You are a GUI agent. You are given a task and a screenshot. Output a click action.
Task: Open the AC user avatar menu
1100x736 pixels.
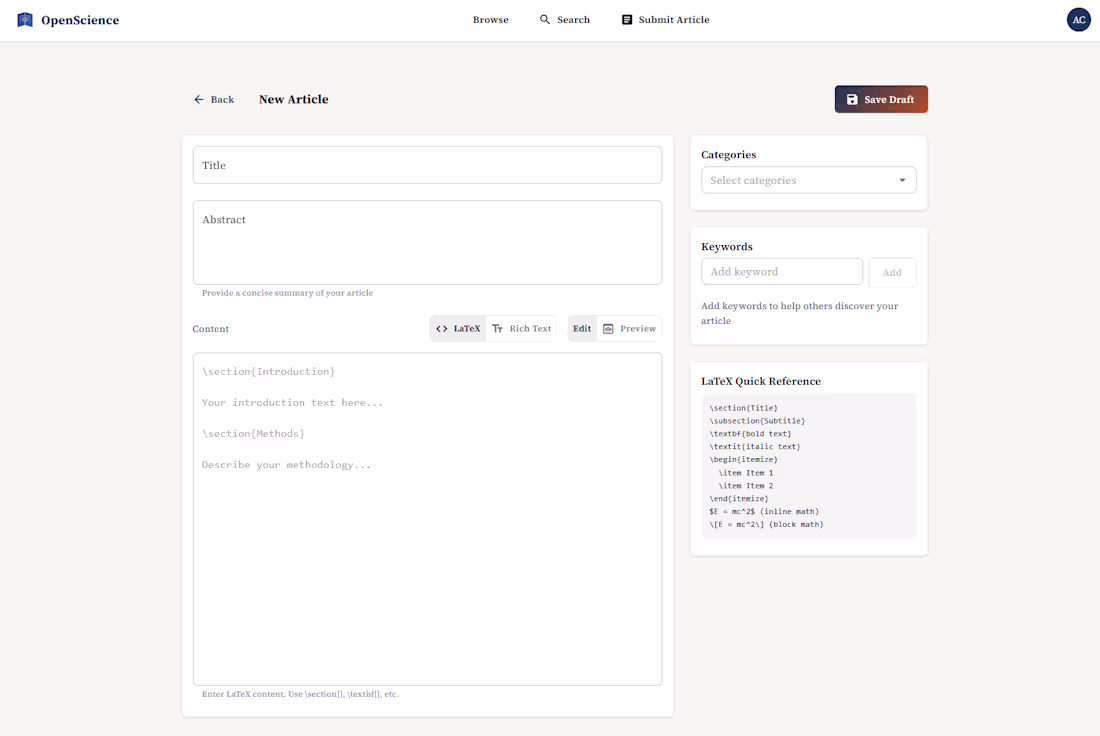1078,20
